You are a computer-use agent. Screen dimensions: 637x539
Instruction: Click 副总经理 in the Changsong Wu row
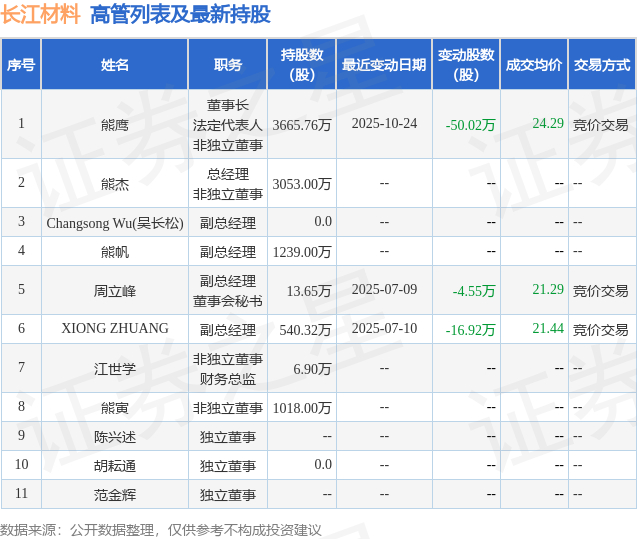coord(228,223)
